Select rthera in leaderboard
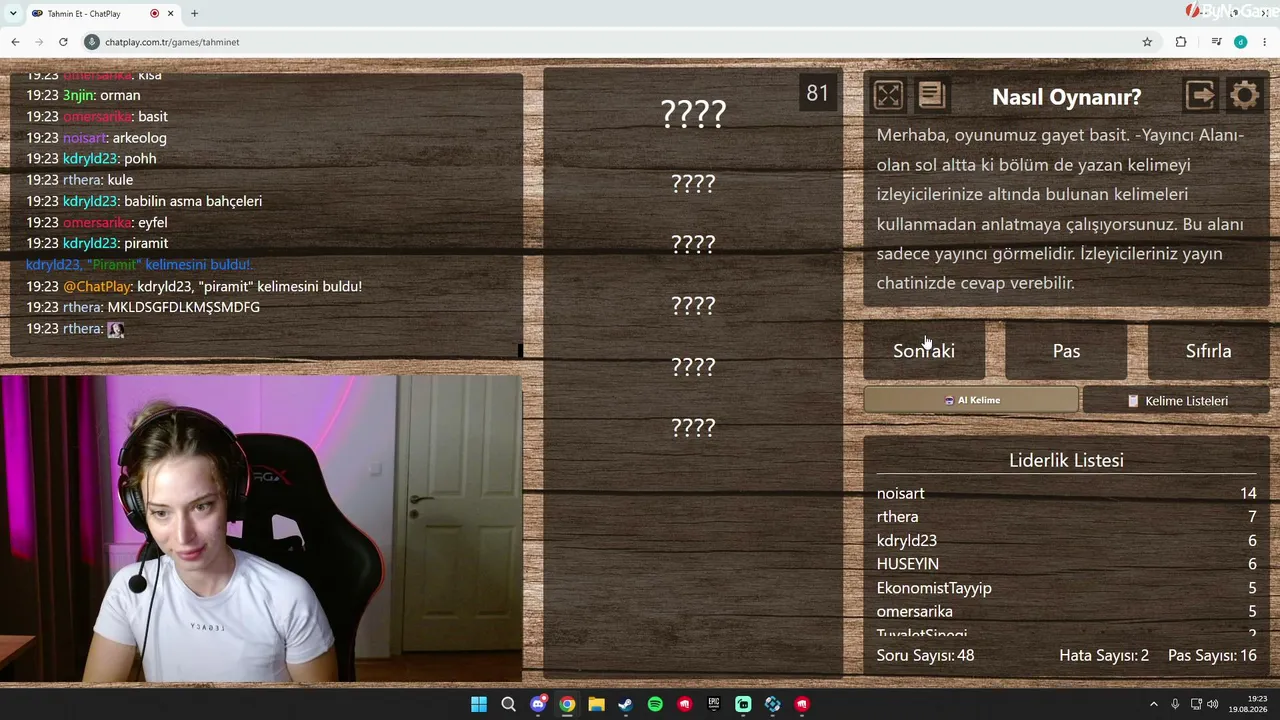The height and width of the screenshot is (720, 1280). (x=897, y=517)
